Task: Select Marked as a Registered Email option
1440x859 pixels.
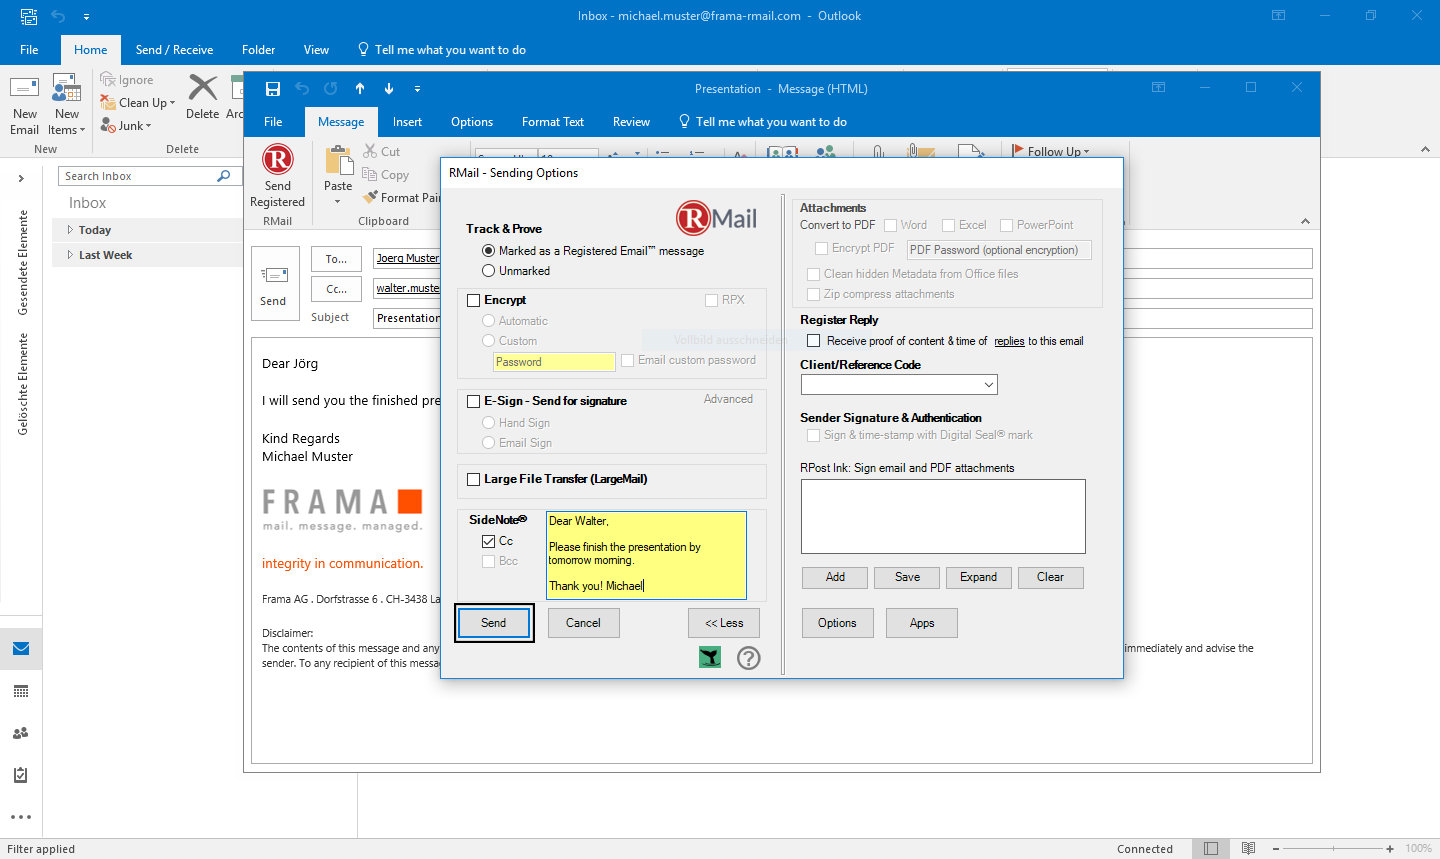Action: coord(488,251)
